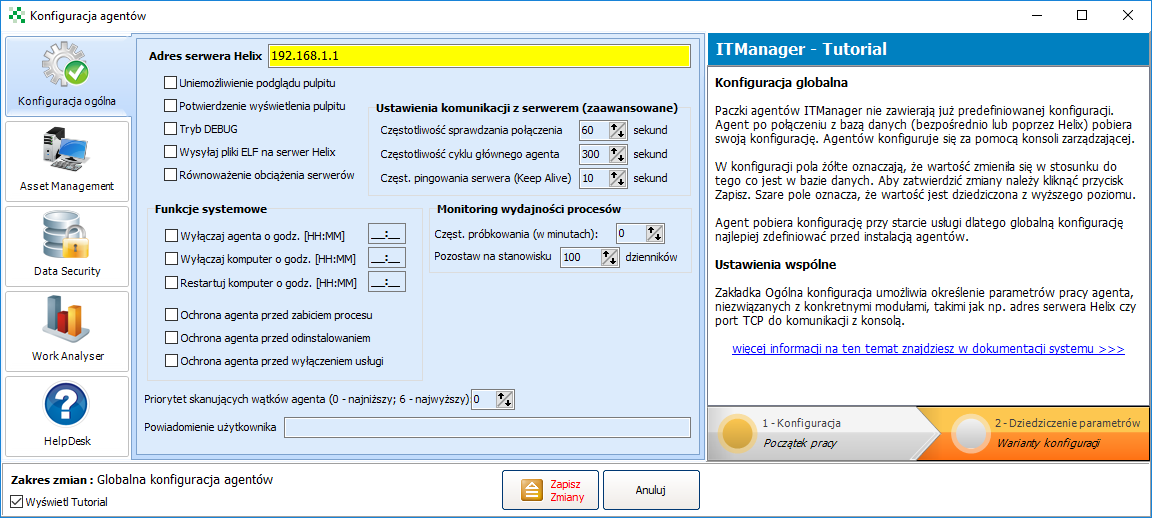Image resolution: width=1152 pixels, height=518 pixels.
Task: Click the Adres serwera Helix field
Action: (479, 56)
